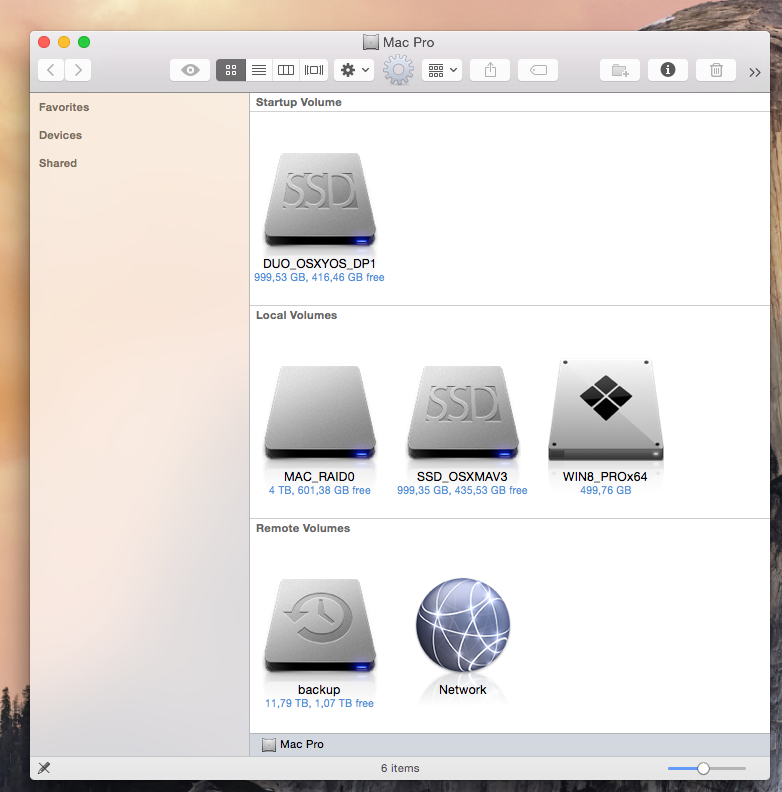Select the DUO_OSXYOS_DP1 SSD drive icon
782x792 pixels.
[320, 200]
